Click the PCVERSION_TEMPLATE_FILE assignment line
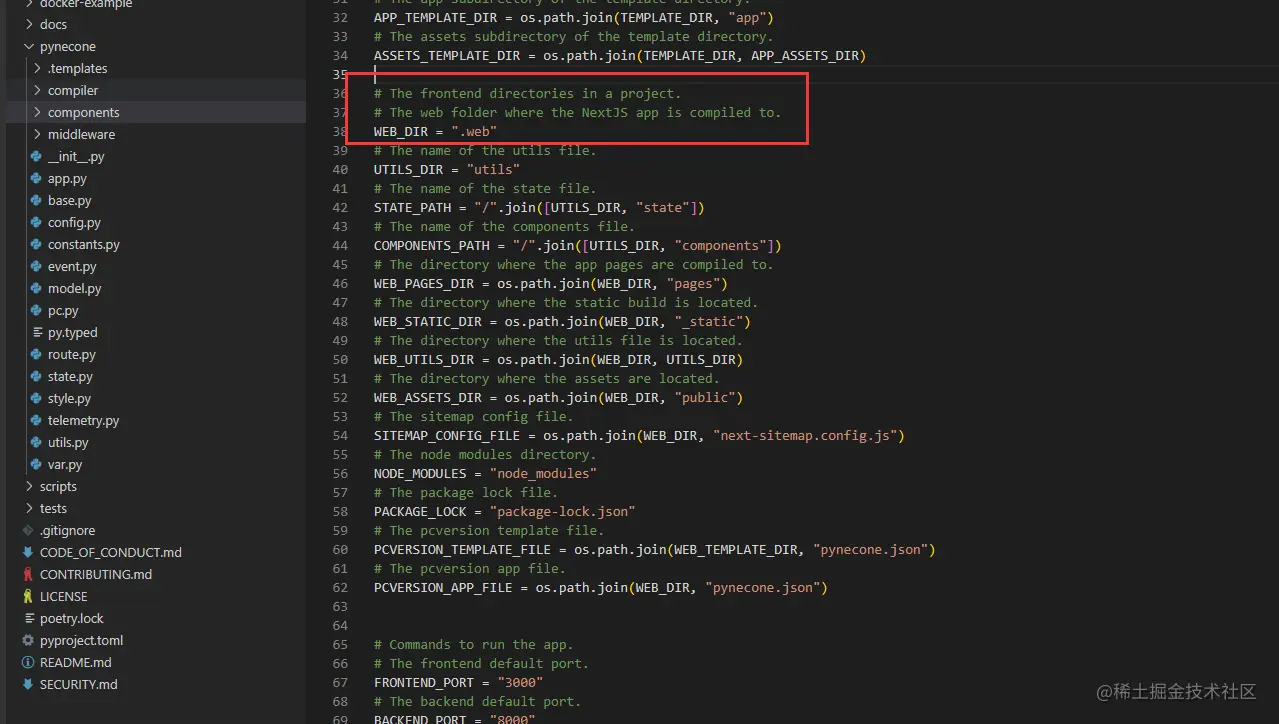1279x724 pixels. pyautogui.click(x=655, y=549)
